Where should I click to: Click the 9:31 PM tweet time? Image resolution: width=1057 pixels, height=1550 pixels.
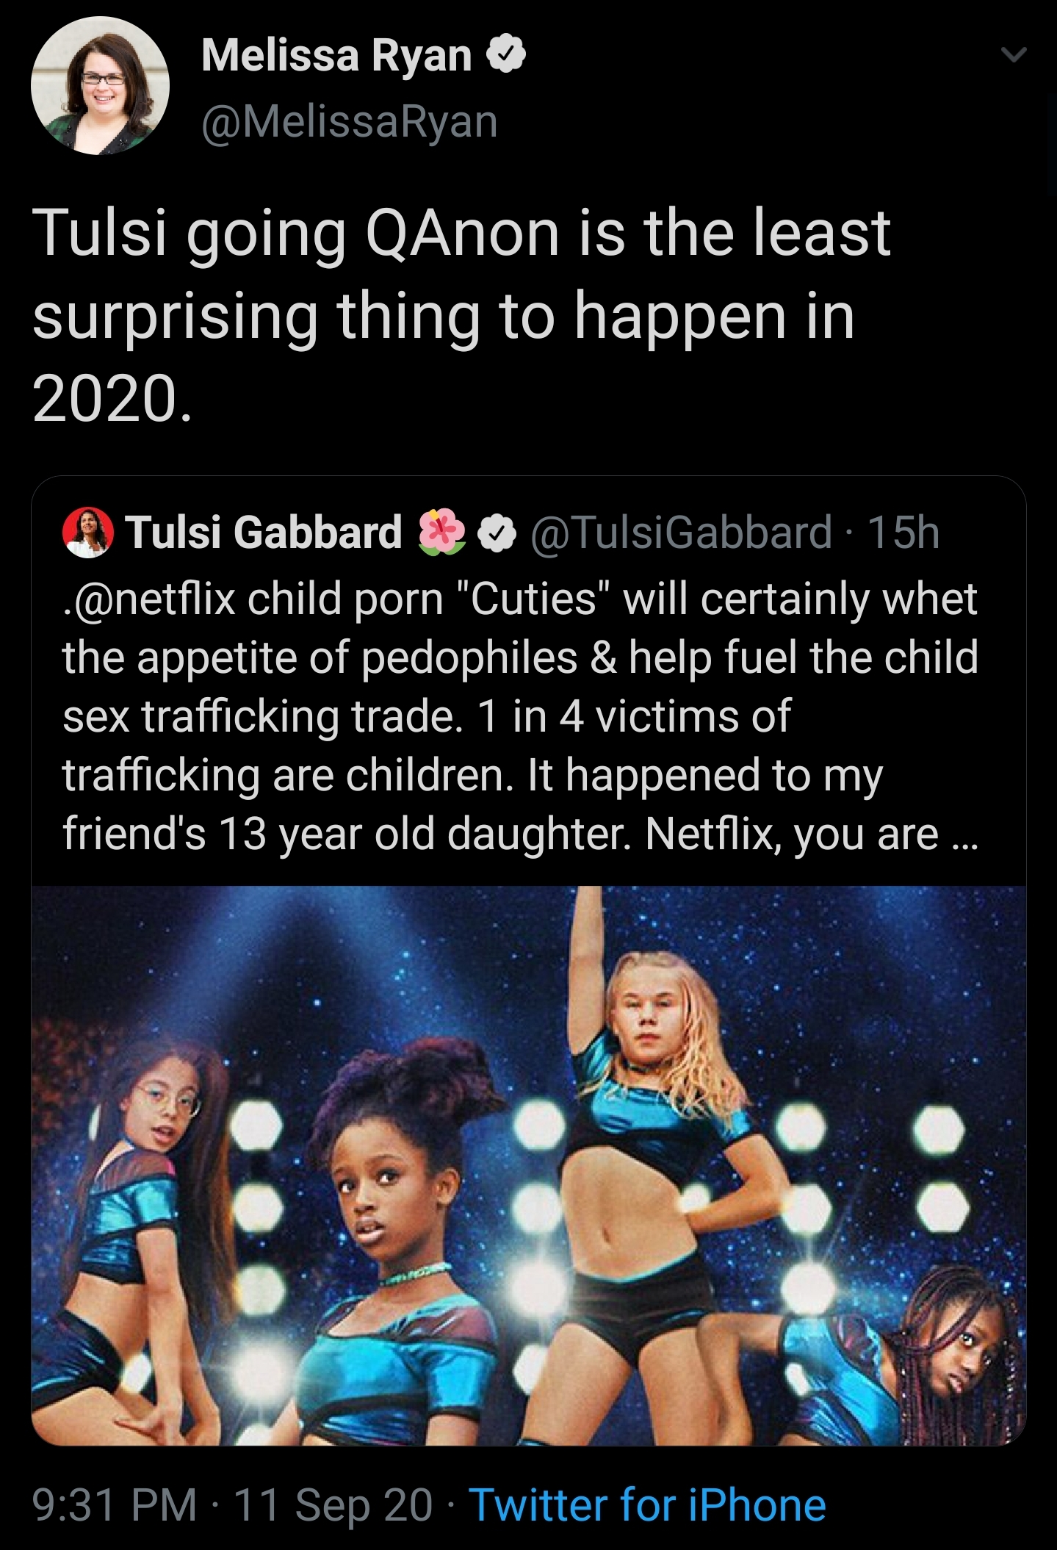click(x=114, y=1505)
